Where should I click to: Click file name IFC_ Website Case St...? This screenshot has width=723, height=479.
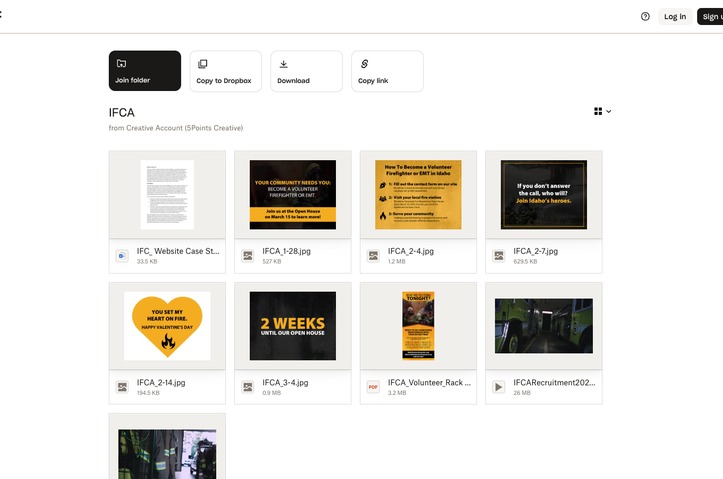(178, 251)
